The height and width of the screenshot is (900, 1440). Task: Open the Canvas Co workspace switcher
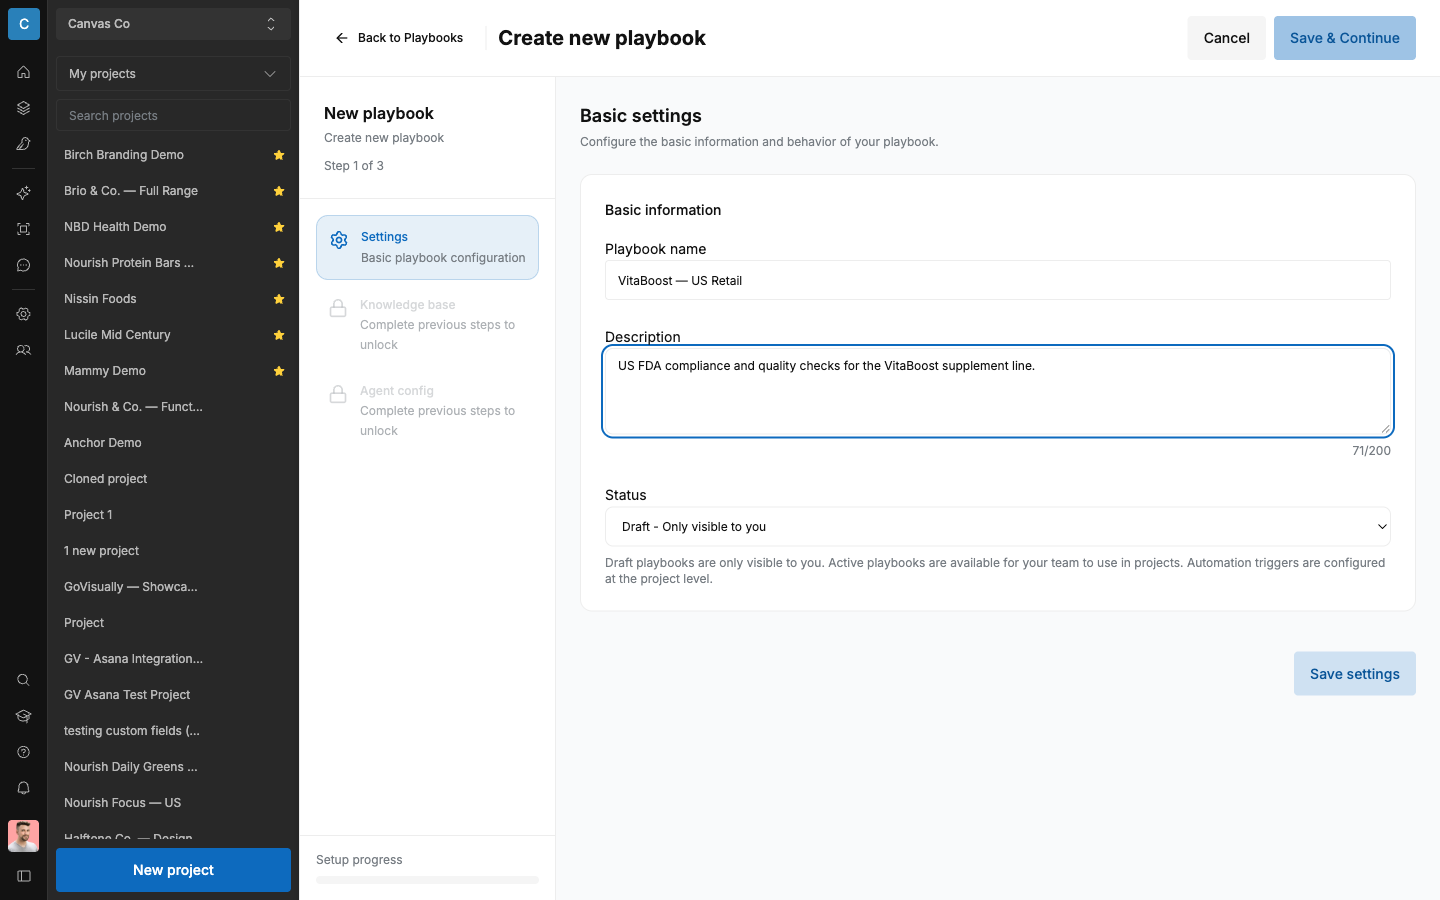click(173, 24)
